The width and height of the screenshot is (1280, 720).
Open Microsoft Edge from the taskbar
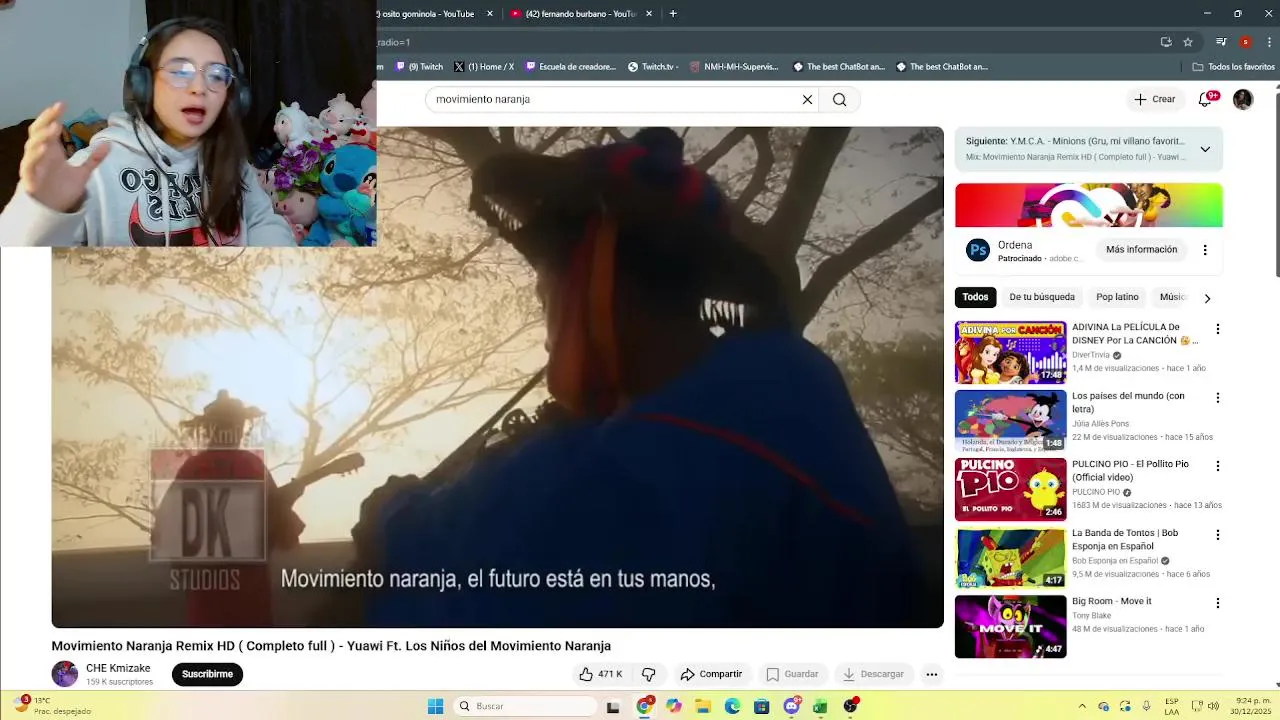point(732,706)
